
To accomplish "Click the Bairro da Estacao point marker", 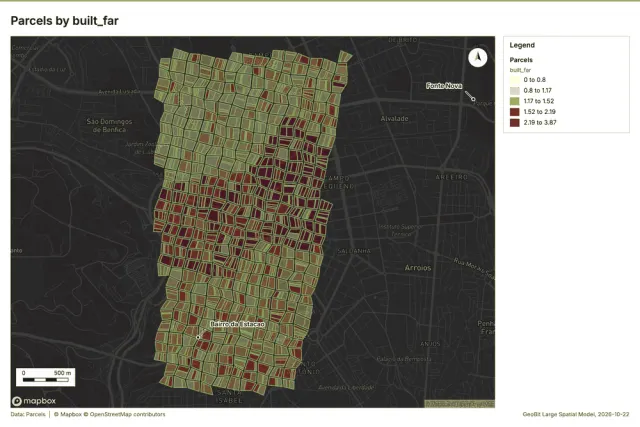I will click(198, 337).
